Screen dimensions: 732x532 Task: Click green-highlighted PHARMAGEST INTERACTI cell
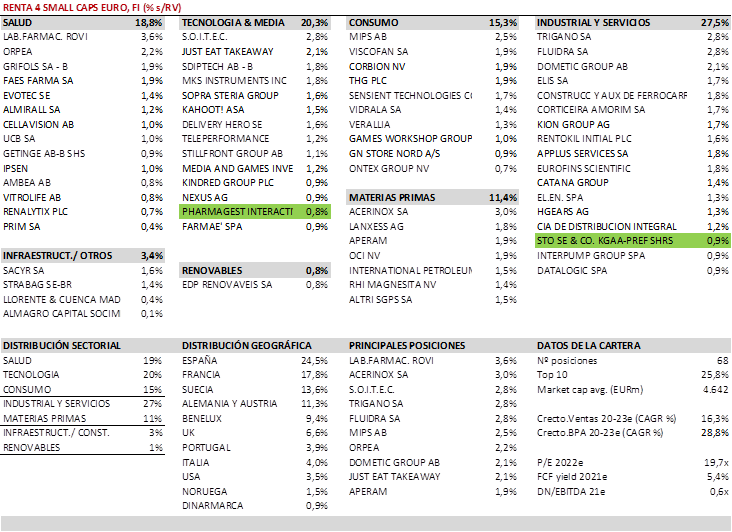pyautogui.click(x=255, y=211)
